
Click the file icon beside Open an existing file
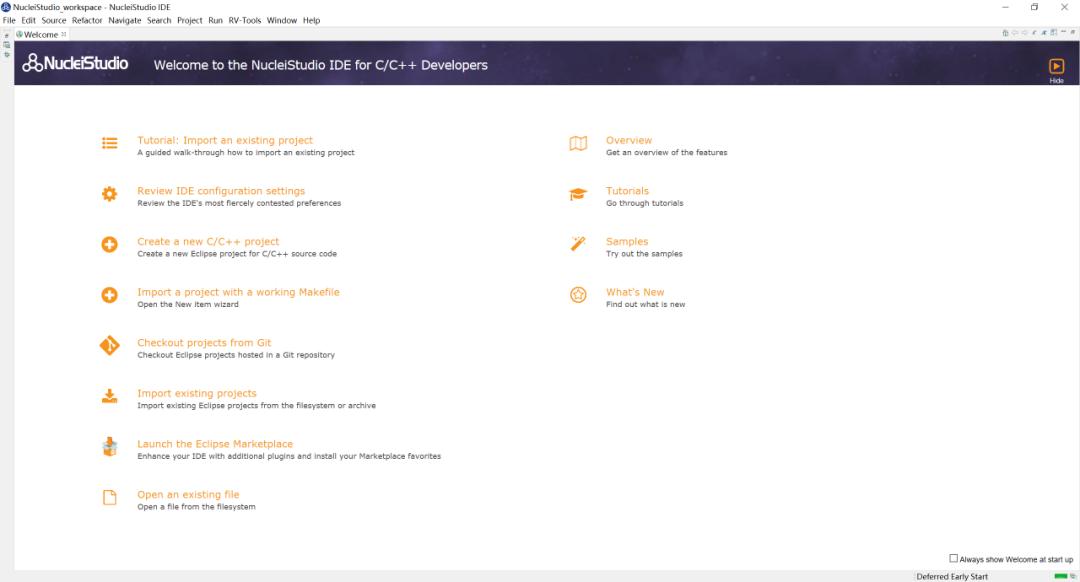[x=110, y=497]
